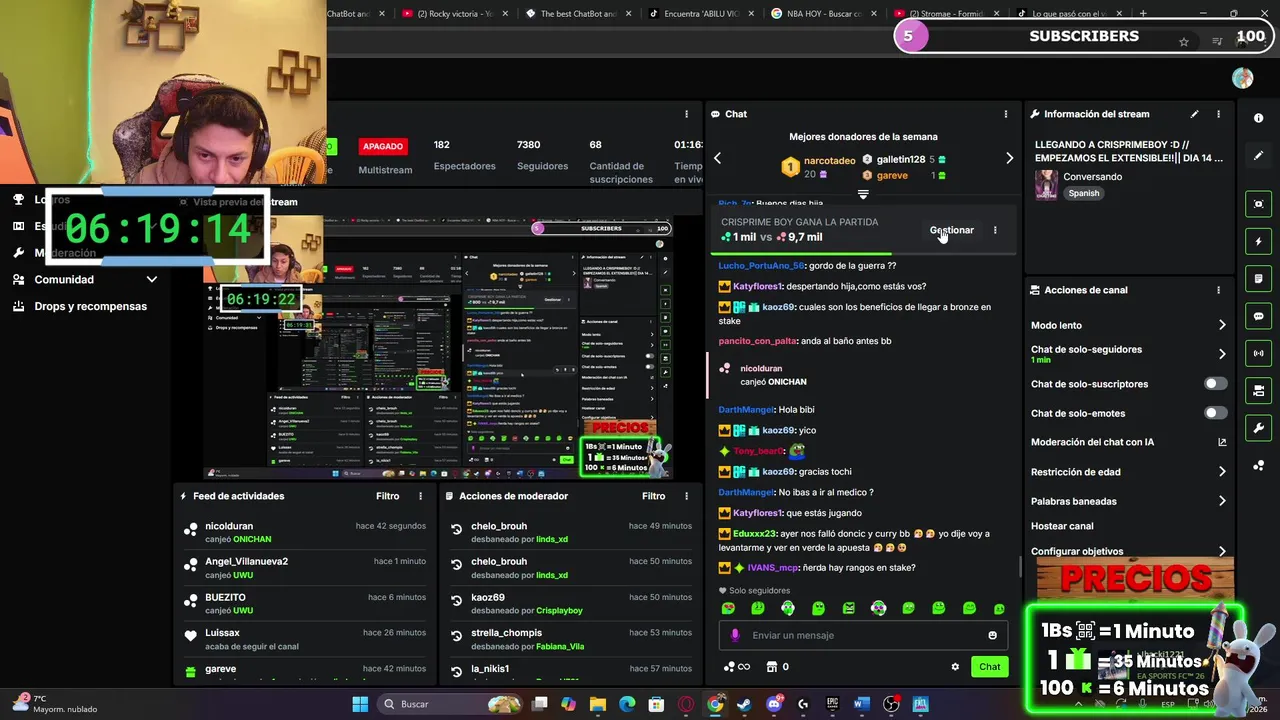Open Filtro in Feed de actividades

coord(387,496)
